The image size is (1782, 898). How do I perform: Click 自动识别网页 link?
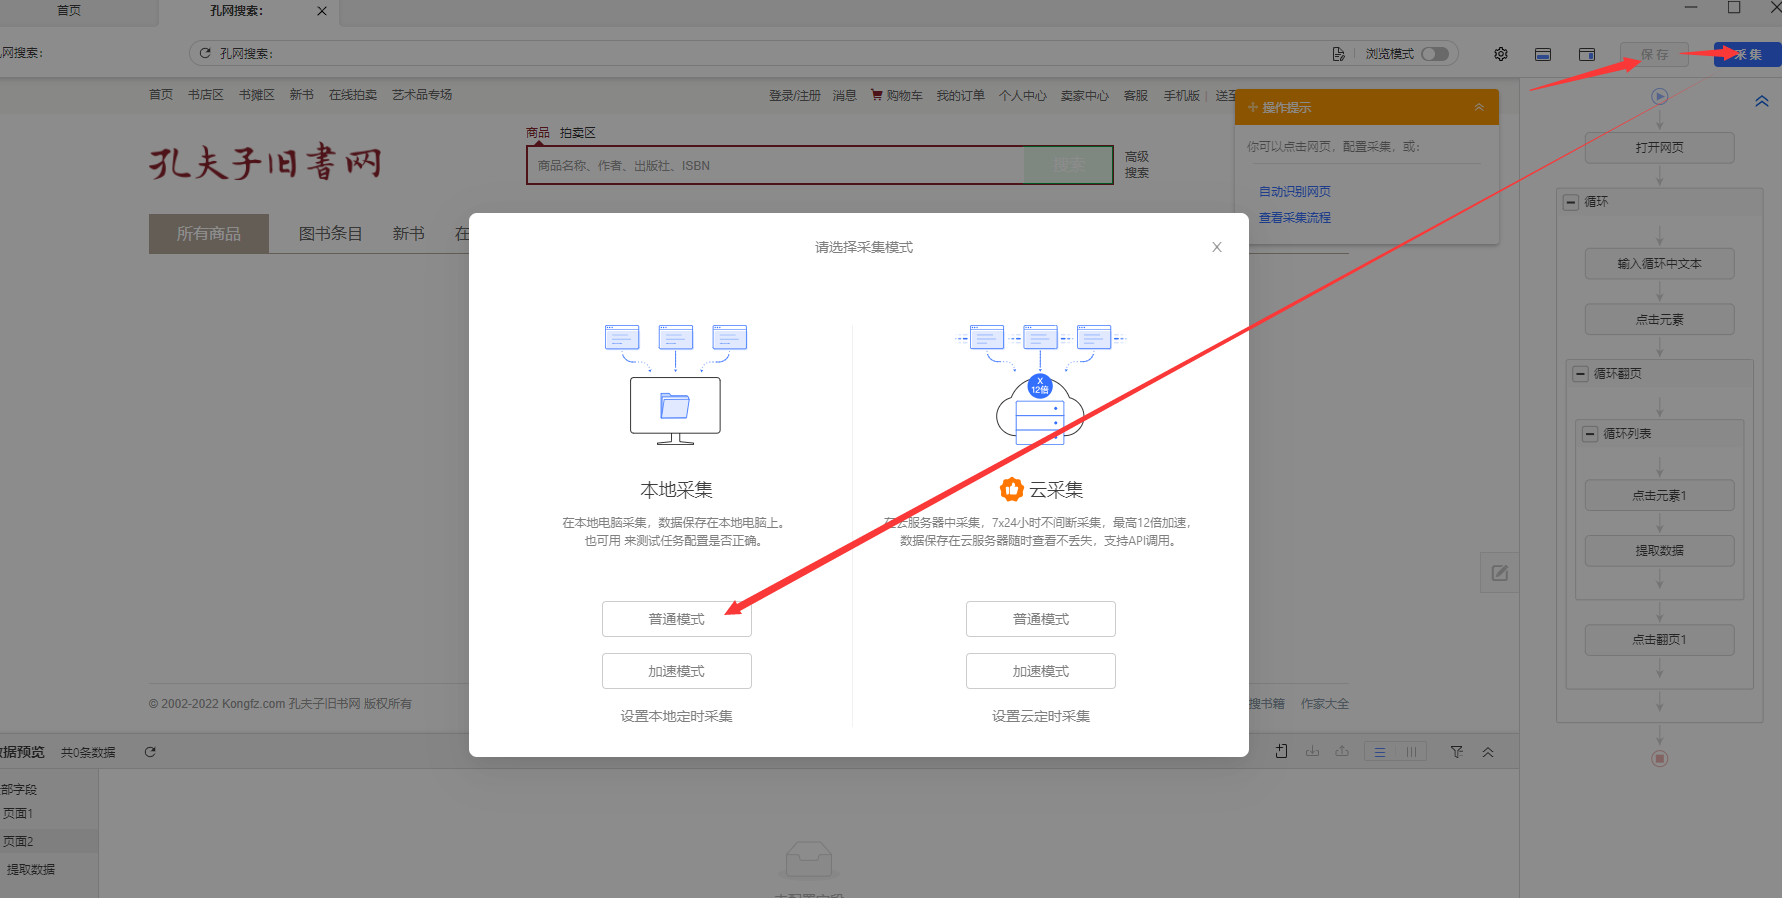coord(1294,191)
